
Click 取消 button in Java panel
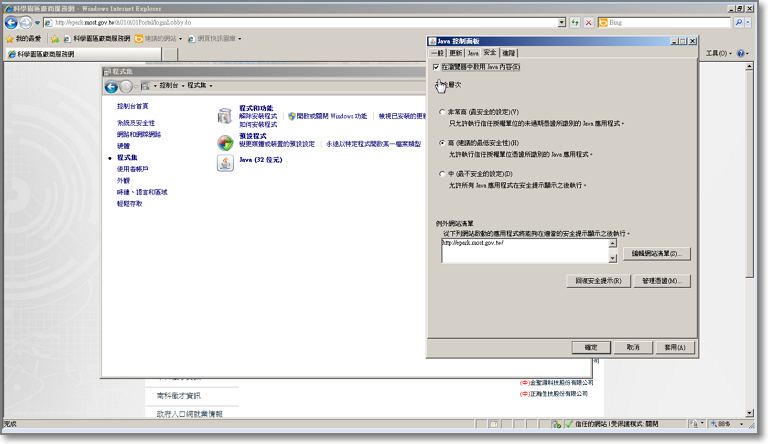633,347
